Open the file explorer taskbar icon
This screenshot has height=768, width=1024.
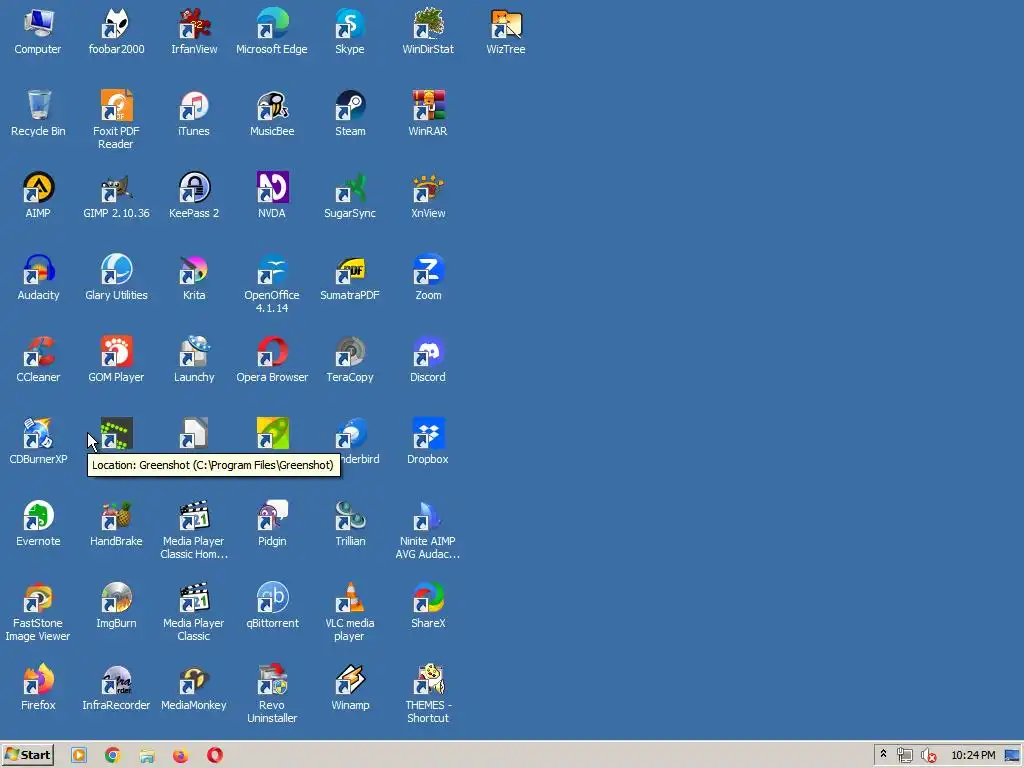[147, 756]
